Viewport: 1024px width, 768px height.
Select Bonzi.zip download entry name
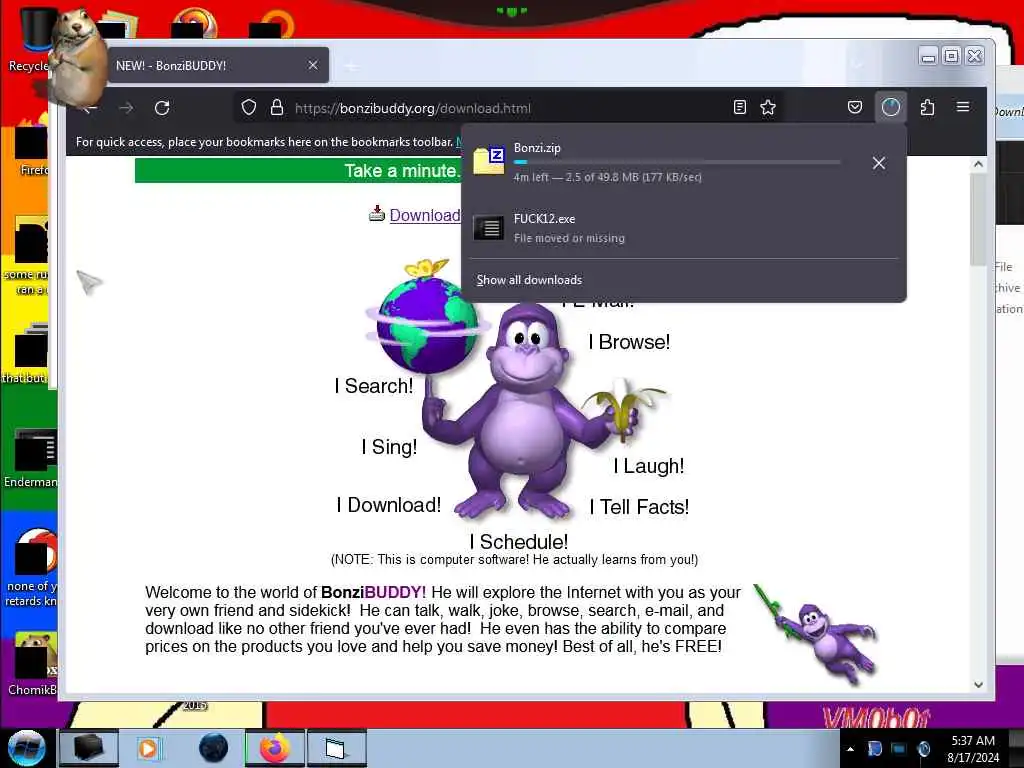pyautogui.click(x=537, y=148)
